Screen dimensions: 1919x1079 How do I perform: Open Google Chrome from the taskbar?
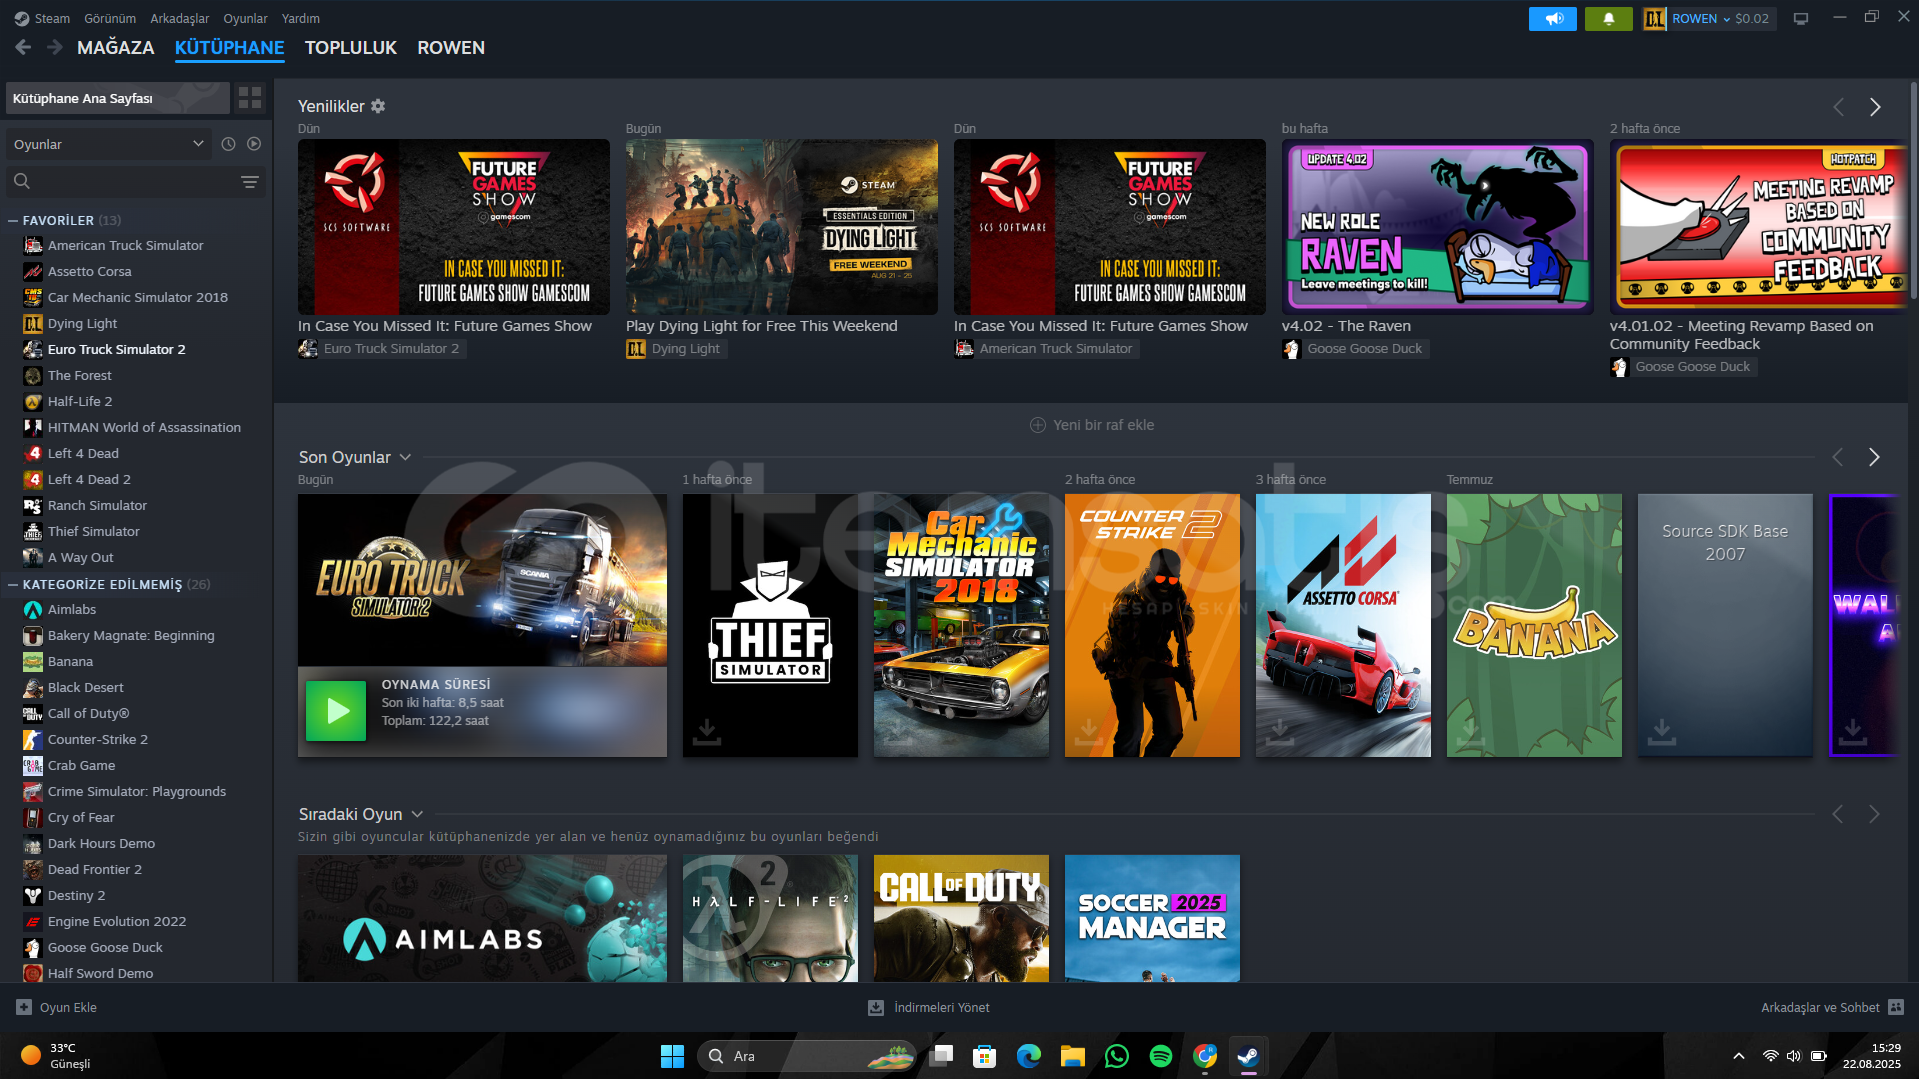(1204, 1056)
